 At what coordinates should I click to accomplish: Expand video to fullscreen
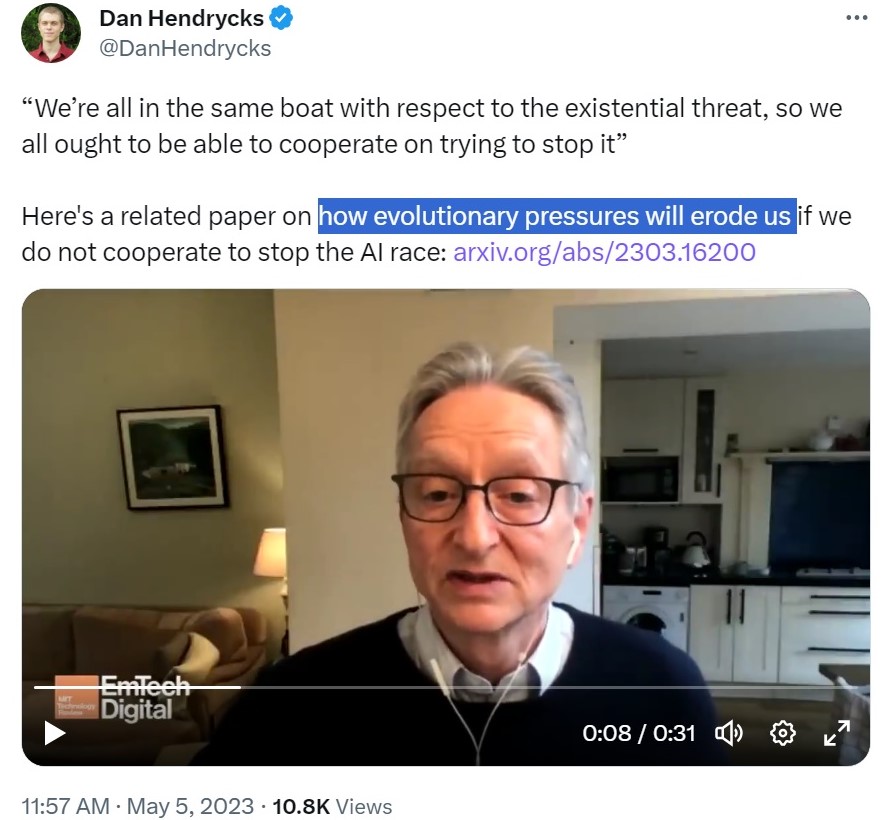pyautogui.click(x=837, y=733)
